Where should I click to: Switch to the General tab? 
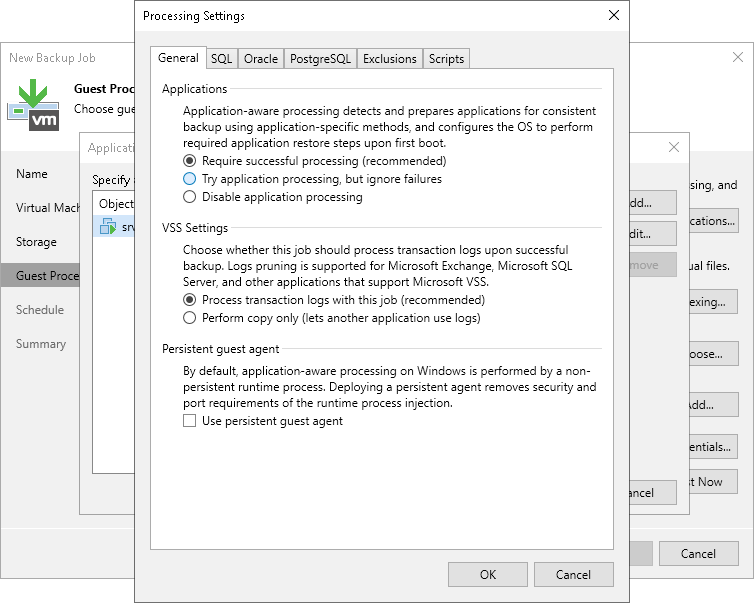click(x=178, y=58)
